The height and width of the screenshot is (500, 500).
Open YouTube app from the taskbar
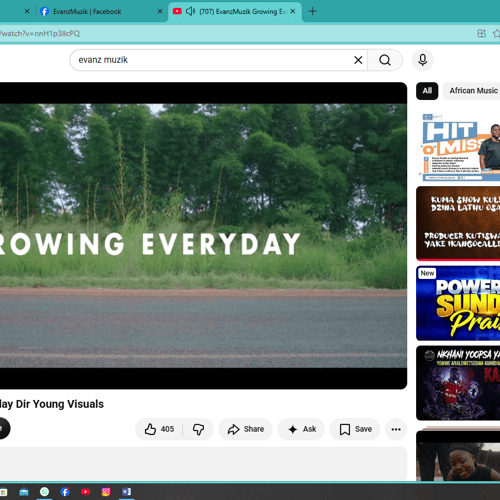[85, 492]
